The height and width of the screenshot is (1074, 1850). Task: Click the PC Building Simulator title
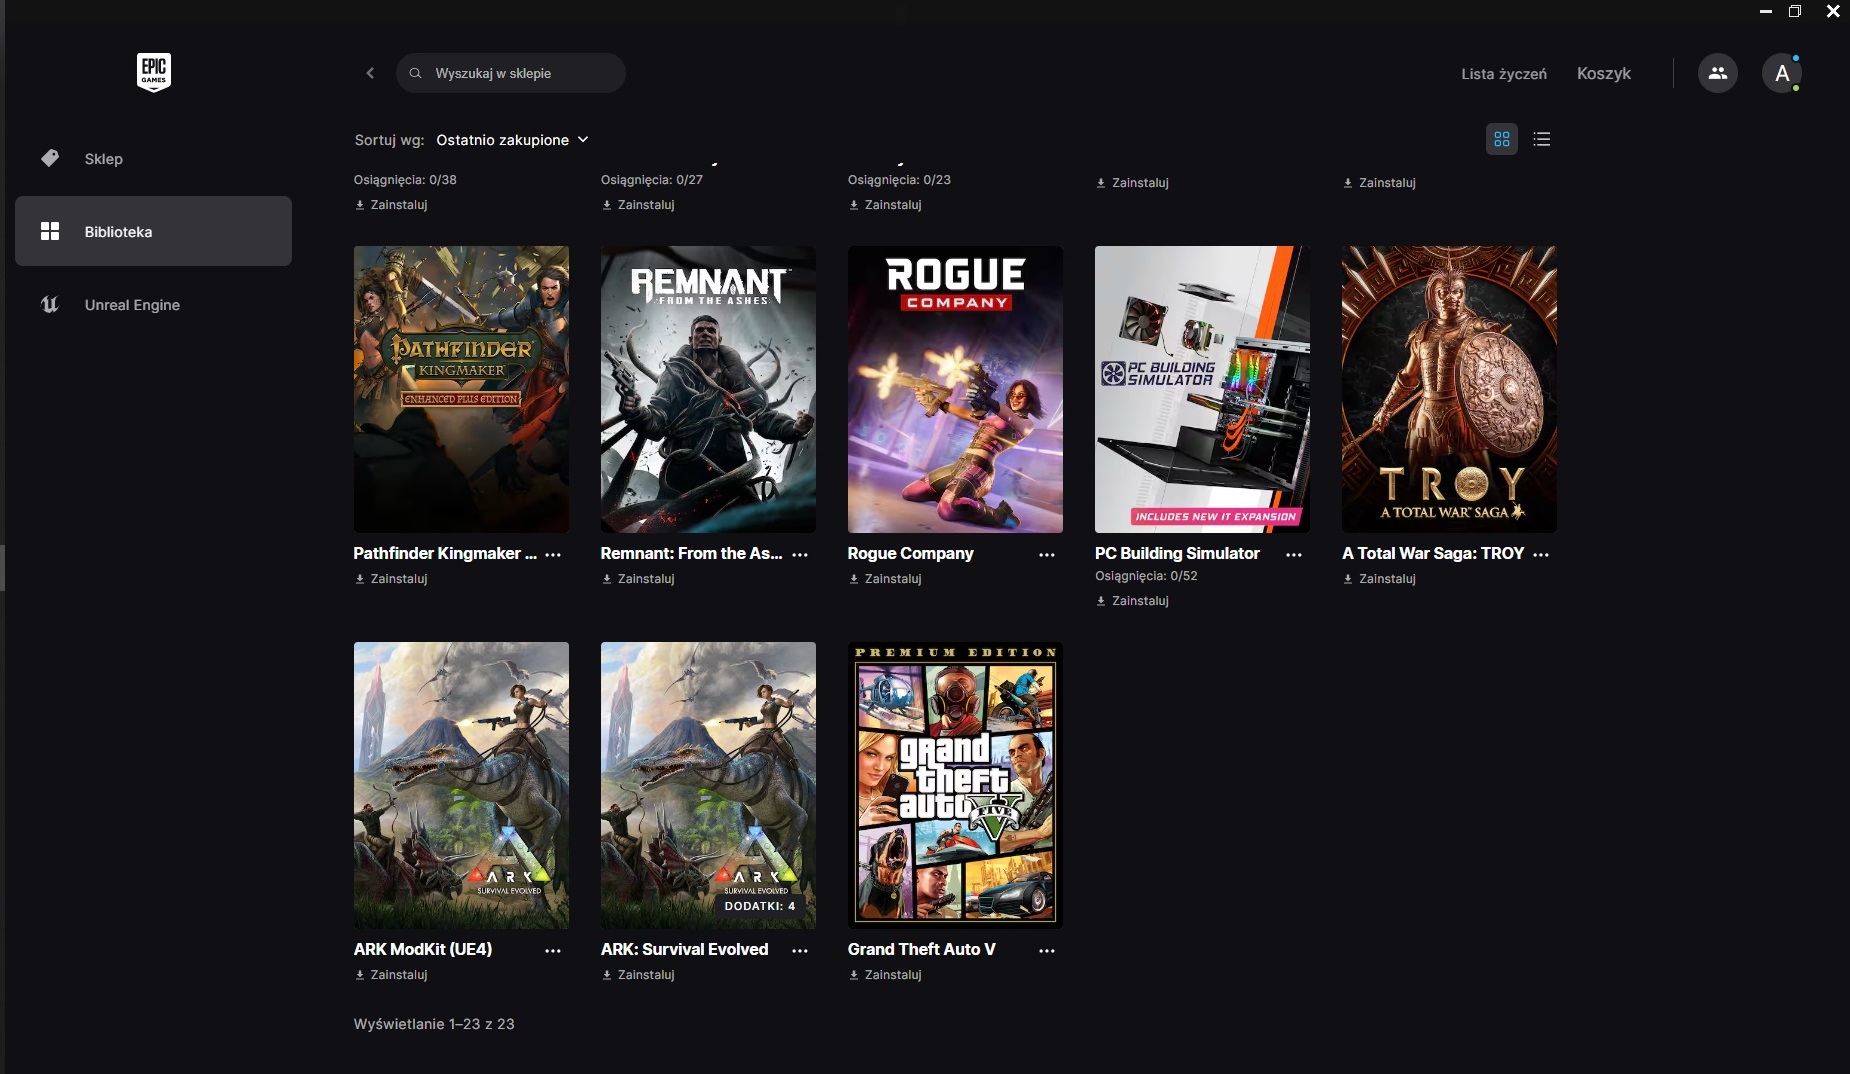[1177, 553]
